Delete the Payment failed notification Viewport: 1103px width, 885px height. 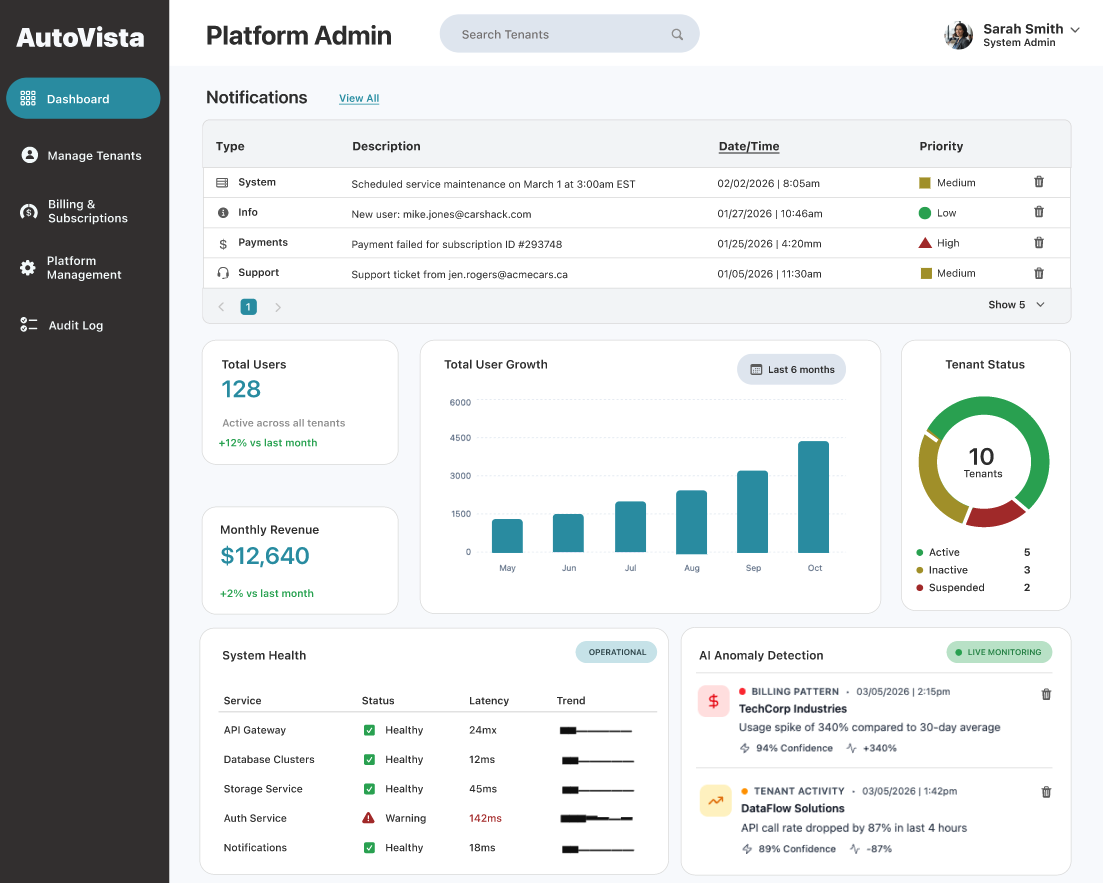(1038, 242)
